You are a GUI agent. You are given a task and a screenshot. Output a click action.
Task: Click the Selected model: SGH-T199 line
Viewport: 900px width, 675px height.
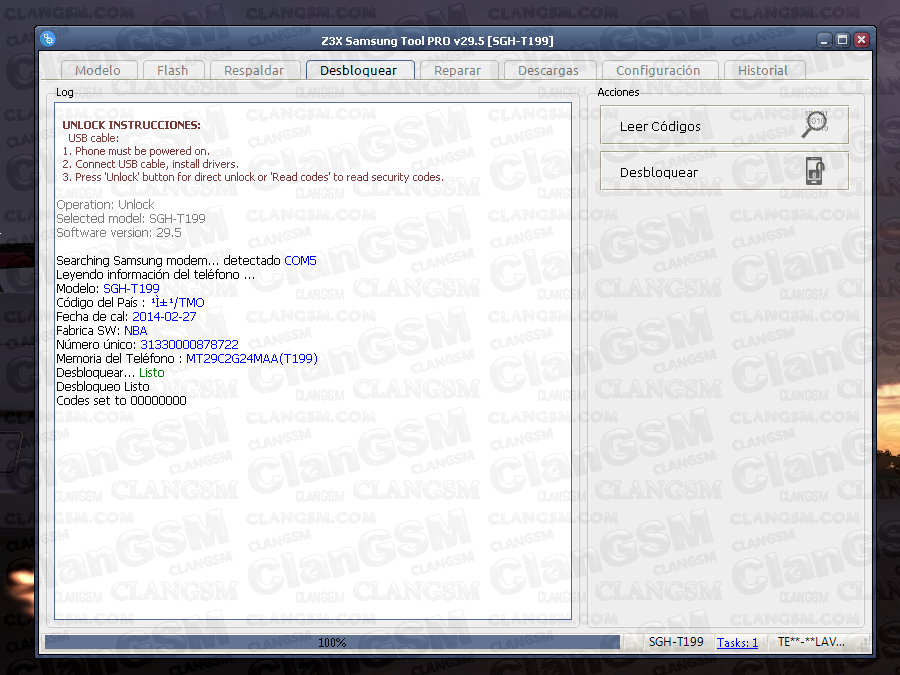click(x=131, y=219)
